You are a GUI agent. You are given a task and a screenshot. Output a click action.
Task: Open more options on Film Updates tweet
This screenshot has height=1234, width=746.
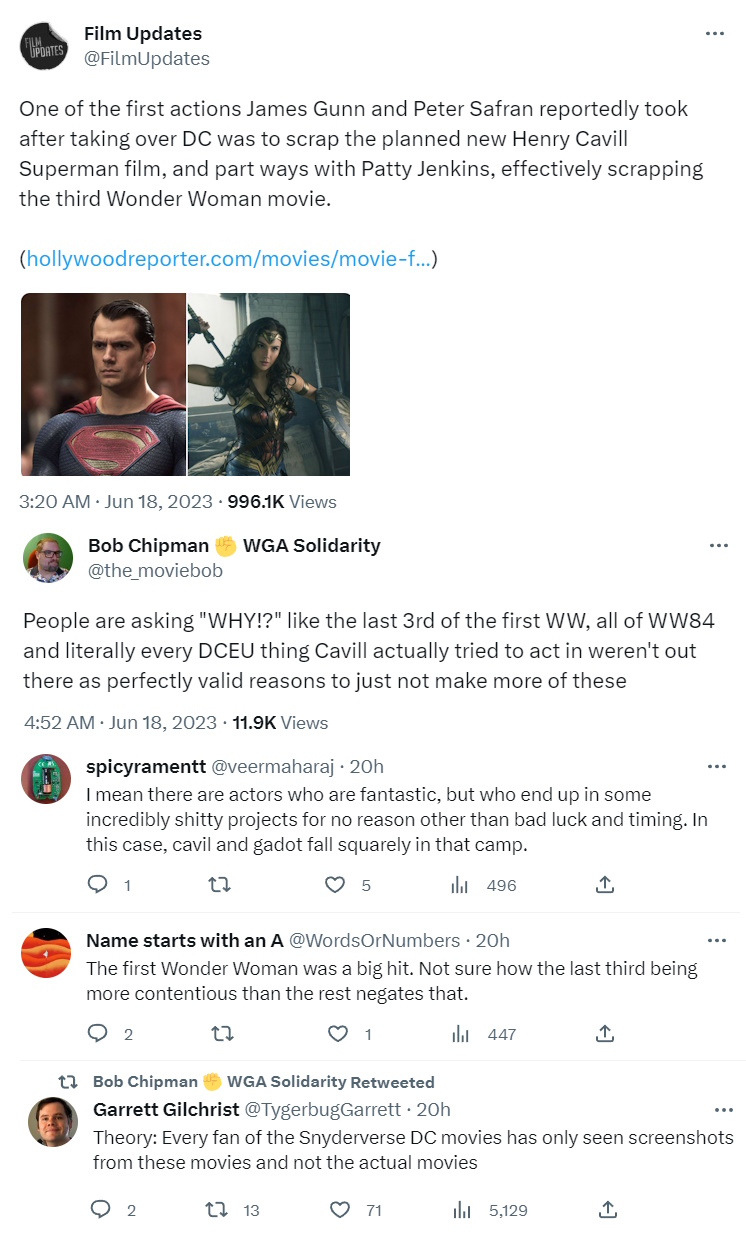[714, 34]
